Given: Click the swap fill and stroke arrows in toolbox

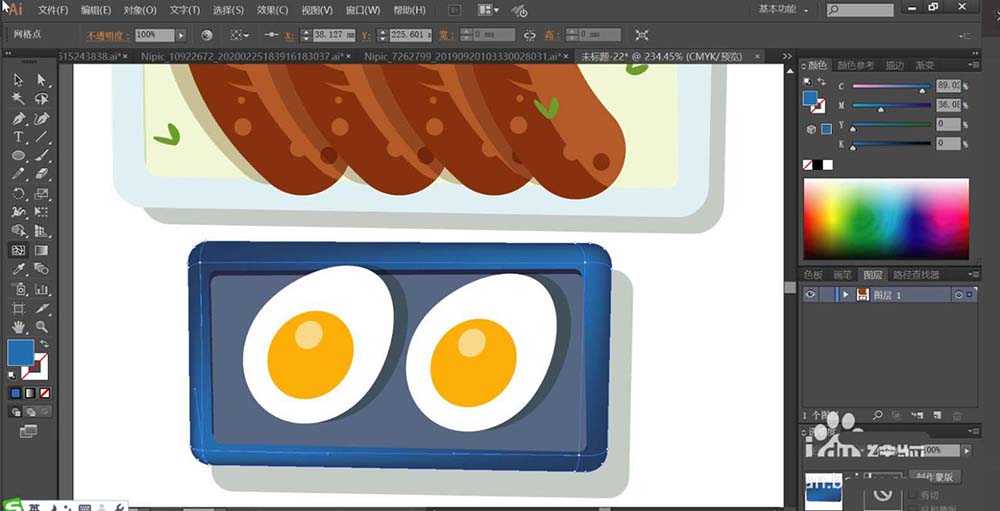Looking at the screenshot, I should [44, 343].
